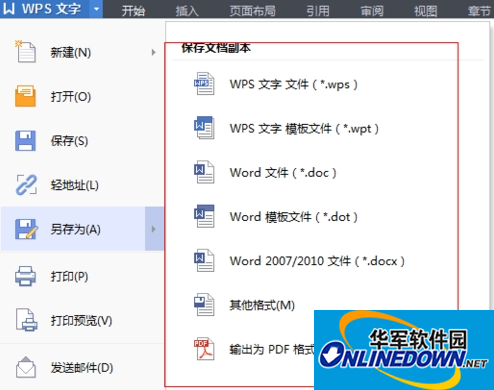The width and height of the screenshot is (494, 390).
Task: Click the Word template .dot icon
Action: pyautogui.click(x=204, y=216)
